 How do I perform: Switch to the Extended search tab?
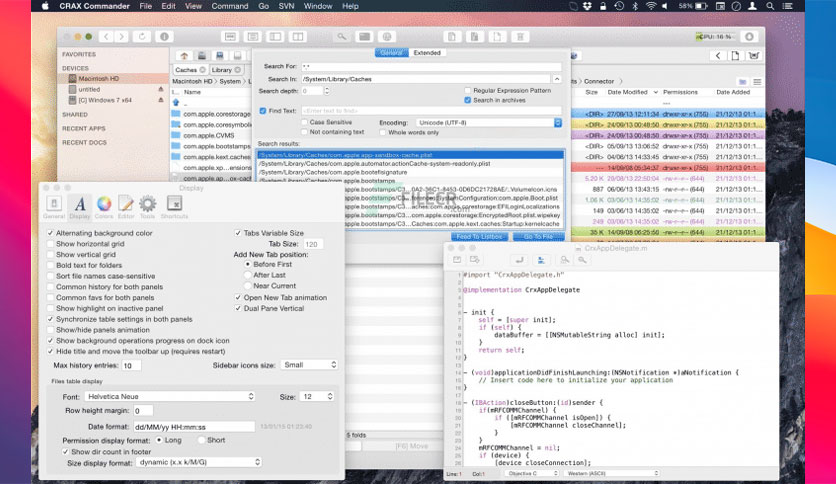tap(427, 53)
